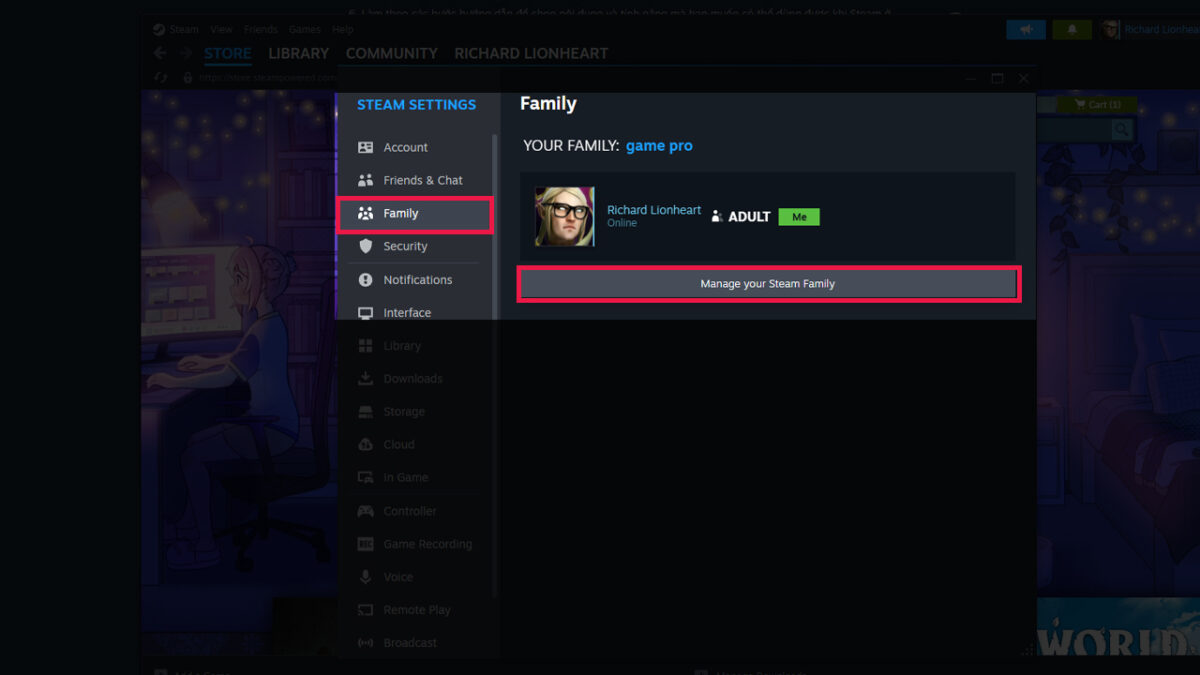Click the Library grid icon
This screenshot has height=675, width=1200.
click(x=365, y=346)
